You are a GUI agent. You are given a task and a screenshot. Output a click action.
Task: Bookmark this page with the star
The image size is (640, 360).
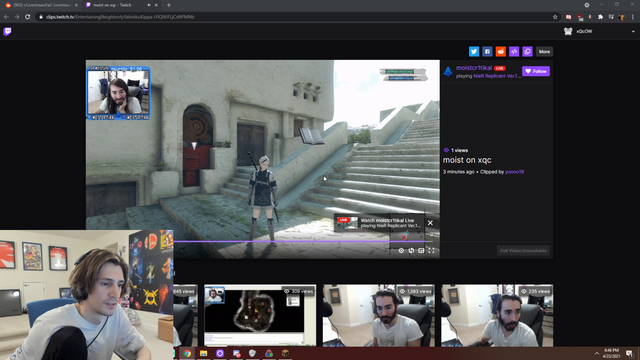[555, 17]
